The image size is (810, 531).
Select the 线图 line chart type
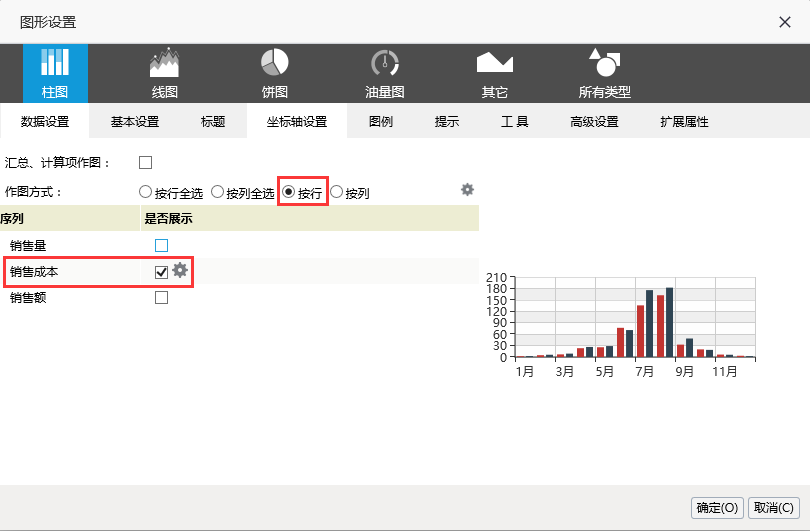click(165, 73)
